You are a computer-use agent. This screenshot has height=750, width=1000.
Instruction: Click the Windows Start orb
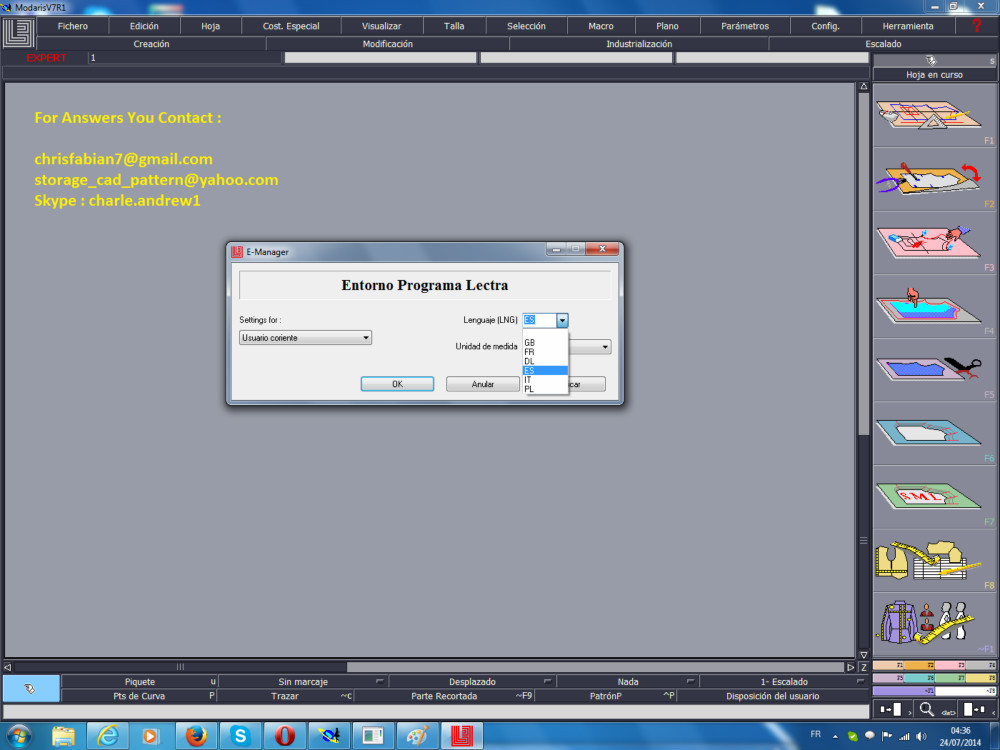18,736
